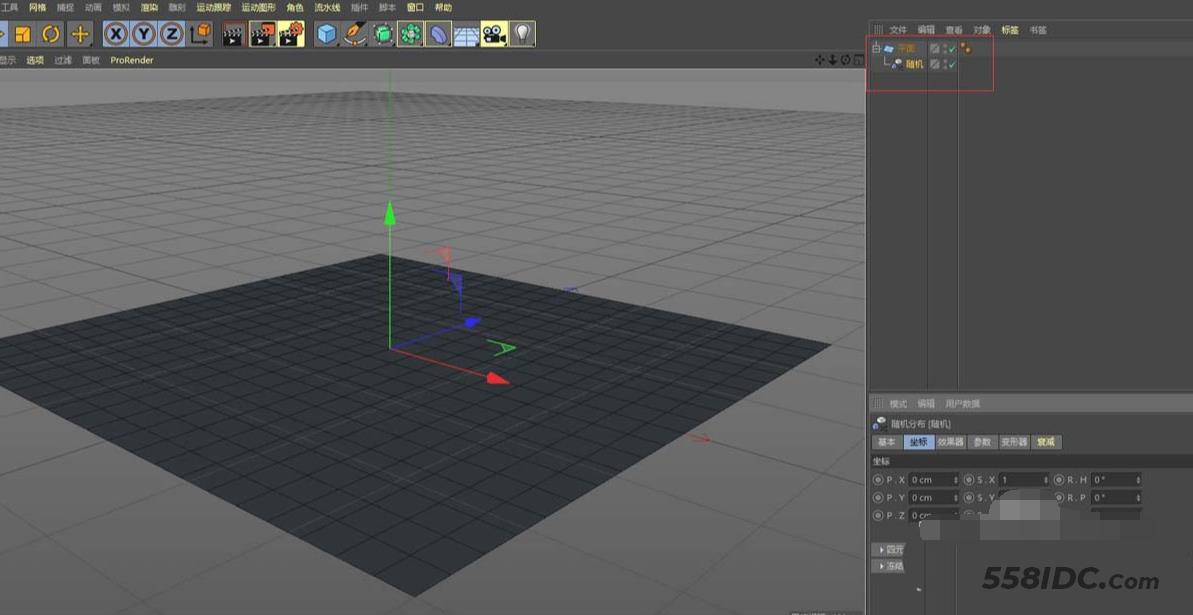Open the viewport ProRender menu

pyautogui.click(x=132, y=60)
